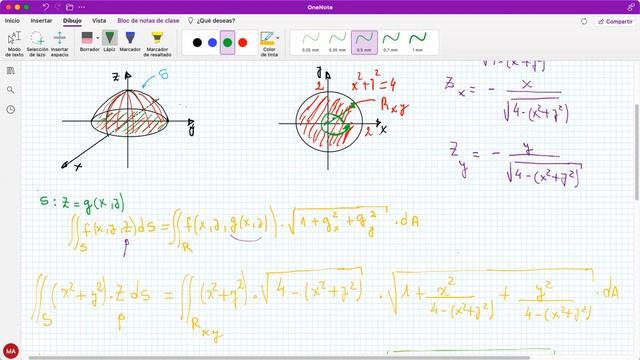Pick the red ink color

pos(242,42)
